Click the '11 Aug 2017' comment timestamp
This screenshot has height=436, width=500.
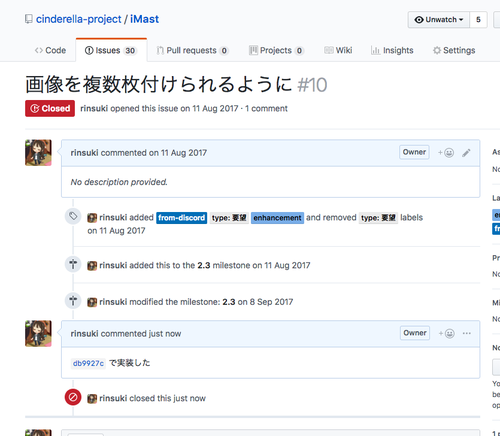pyautogui.click(x=184, y=153)
